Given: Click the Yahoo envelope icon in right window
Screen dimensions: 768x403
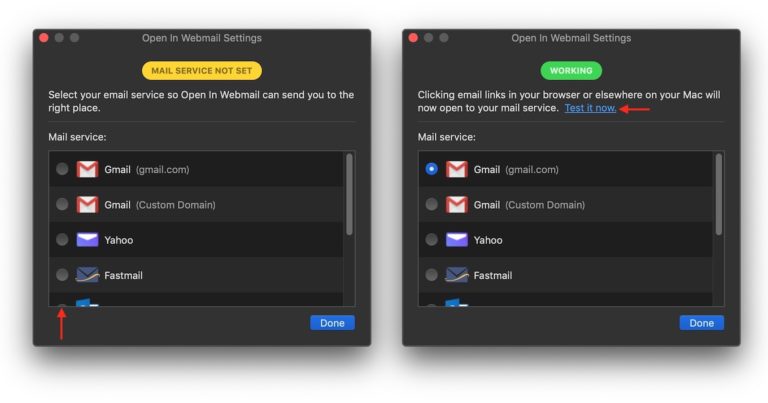Looking at the screenshot, I should point(457,240).
